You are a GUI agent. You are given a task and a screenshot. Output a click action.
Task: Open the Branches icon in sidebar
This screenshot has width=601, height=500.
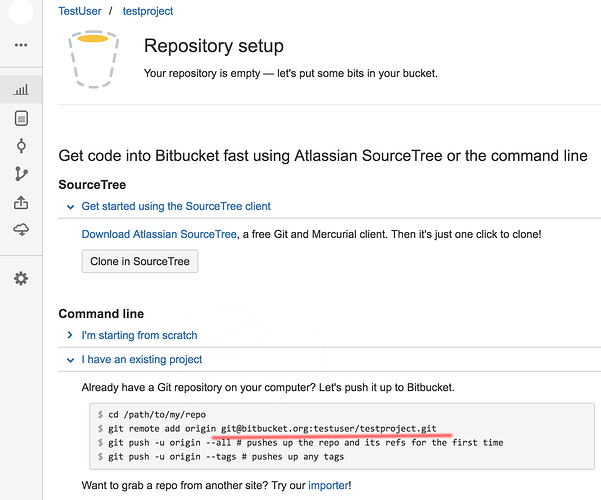tap(21, 174)
